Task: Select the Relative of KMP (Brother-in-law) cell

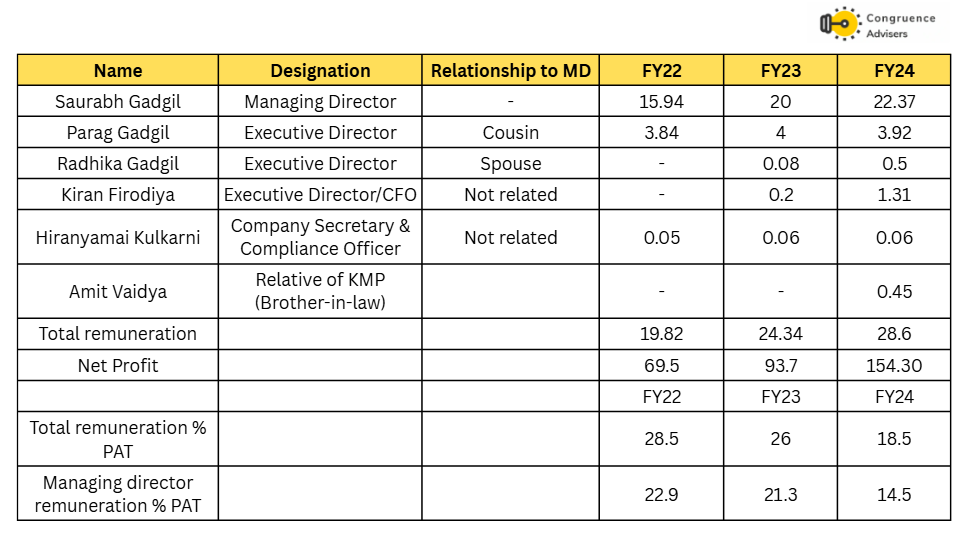Action: (x=320, y=291)
